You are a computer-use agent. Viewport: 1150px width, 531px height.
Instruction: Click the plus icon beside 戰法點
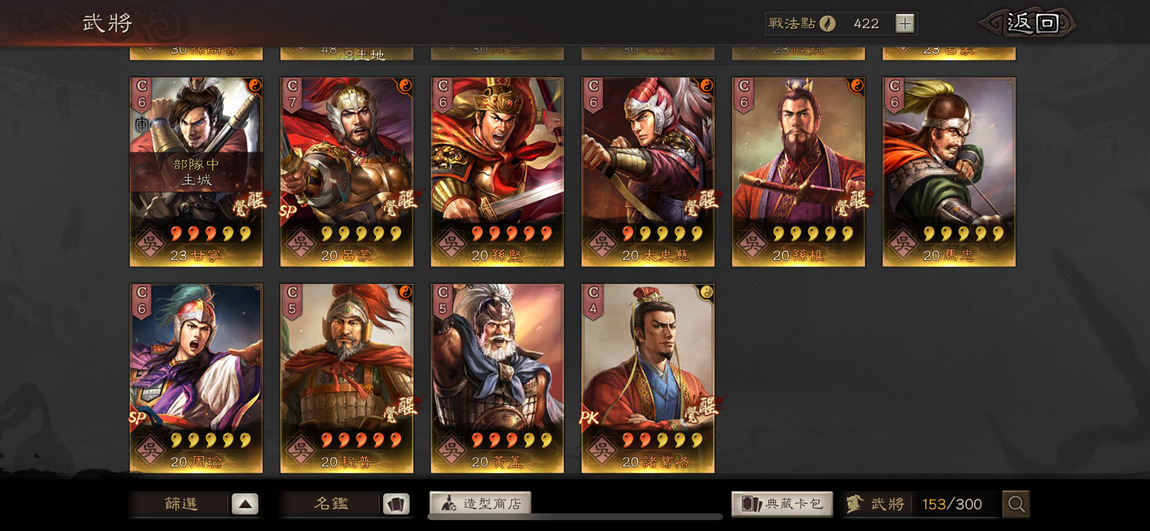point(905,23)
